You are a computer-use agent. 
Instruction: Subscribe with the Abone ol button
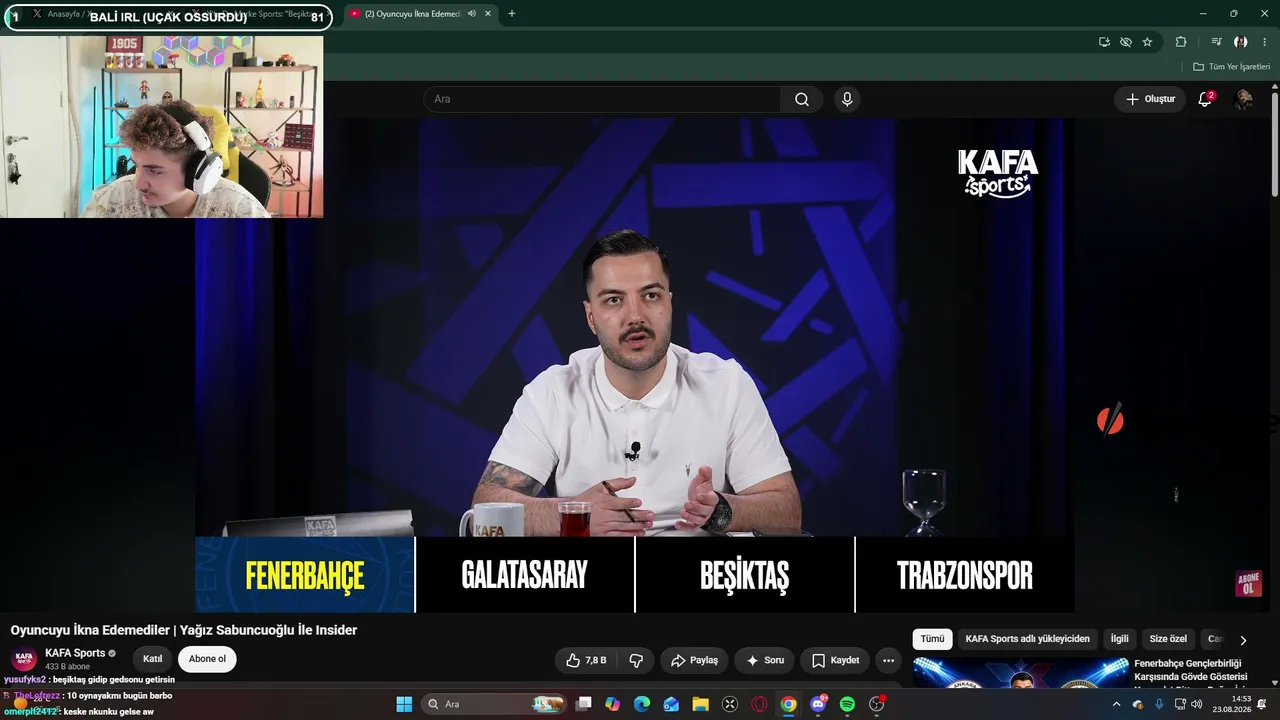tap(207, 659)
